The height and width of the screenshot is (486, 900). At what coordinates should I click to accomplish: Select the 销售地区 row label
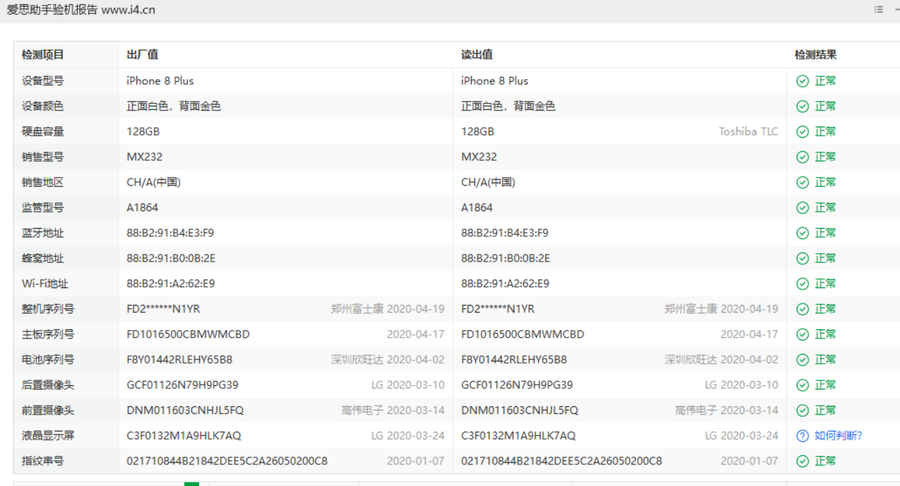point(42,182)
